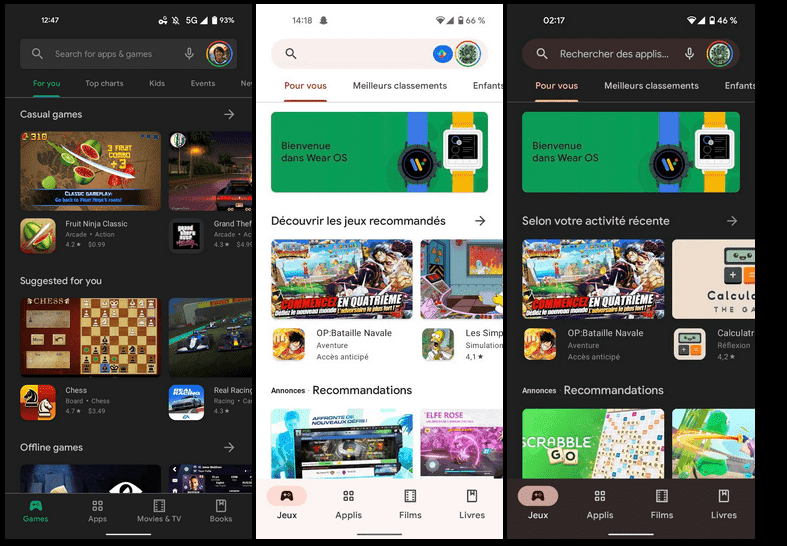
Task: Tap the search magnifier in the left phone
Action: pos(37,54)
